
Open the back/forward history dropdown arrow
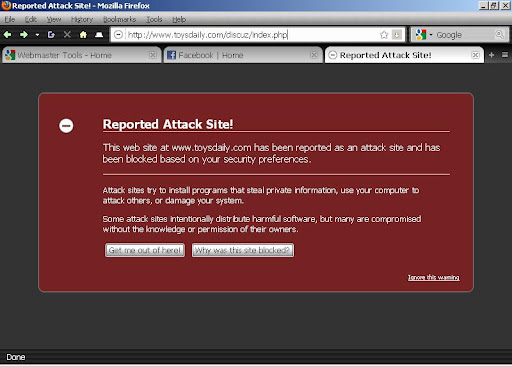(x=37, y=35)
